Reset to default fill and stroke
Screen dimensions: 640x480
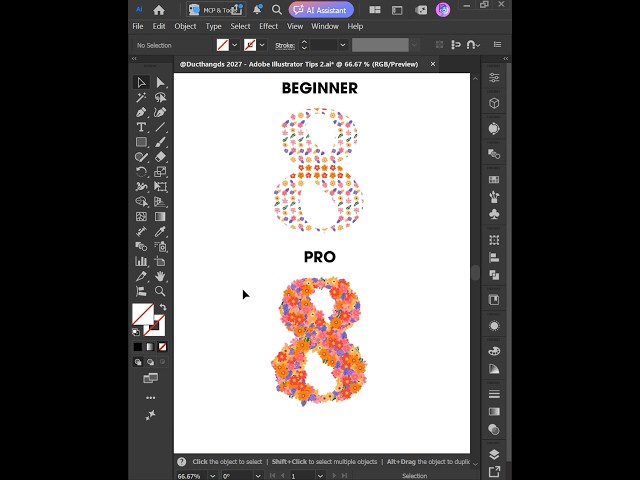point(136,332)
